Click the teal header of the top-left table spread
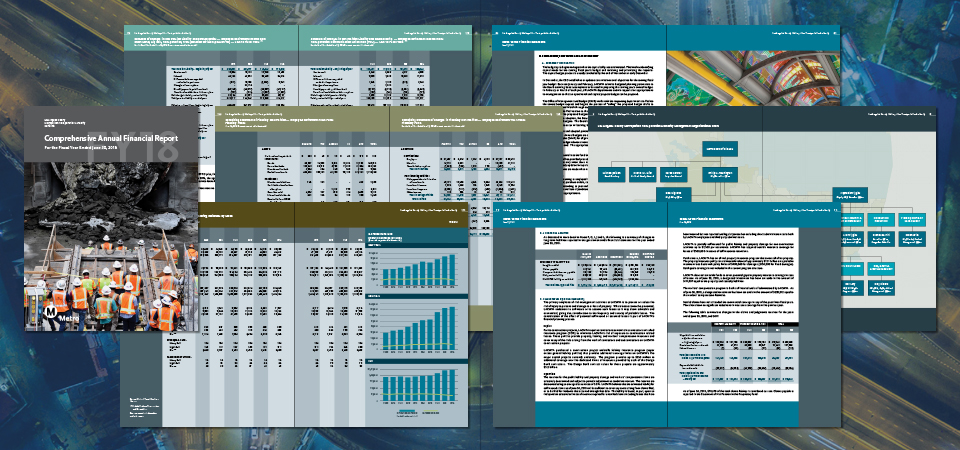This screenshot has height=450, width=960. pos(300,38)
